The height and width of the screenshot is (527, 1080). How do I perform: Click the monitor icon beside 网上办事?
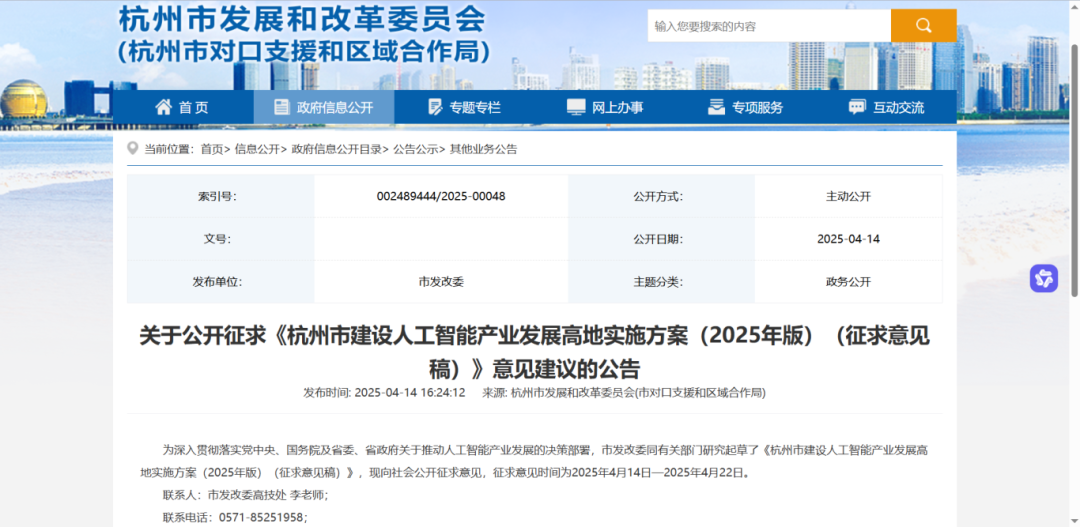(576, 107)
